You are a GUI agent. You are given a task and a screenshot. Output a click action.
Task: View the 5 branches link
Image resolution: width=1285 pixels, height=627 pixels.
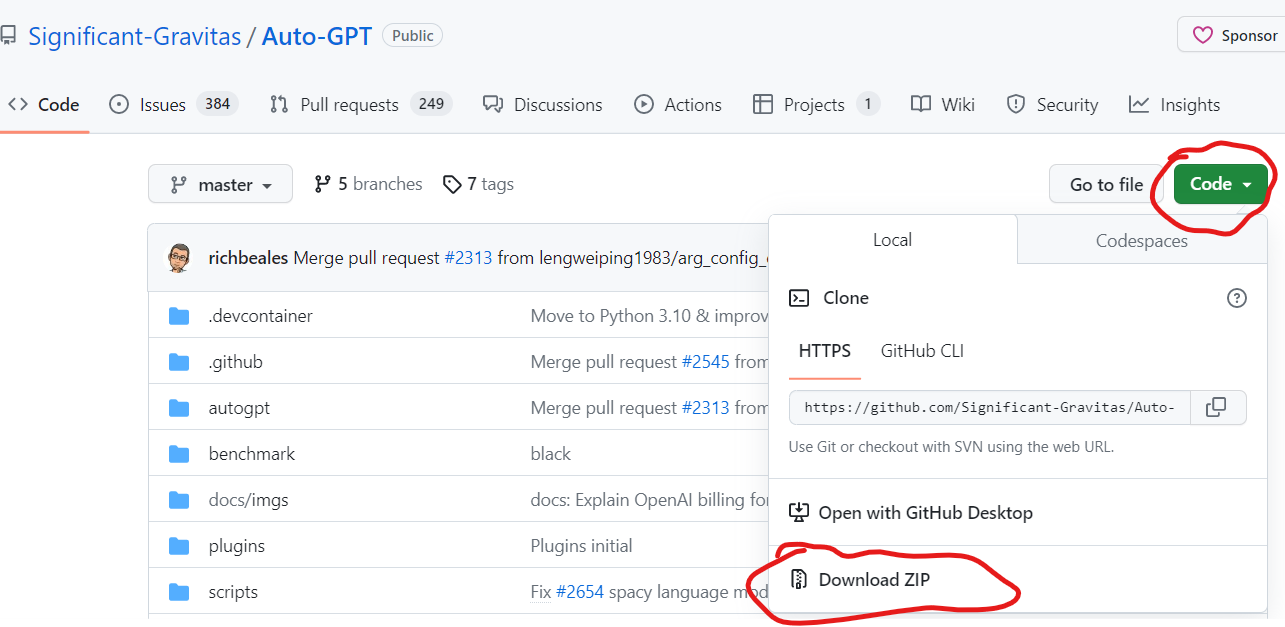(368, 184)
